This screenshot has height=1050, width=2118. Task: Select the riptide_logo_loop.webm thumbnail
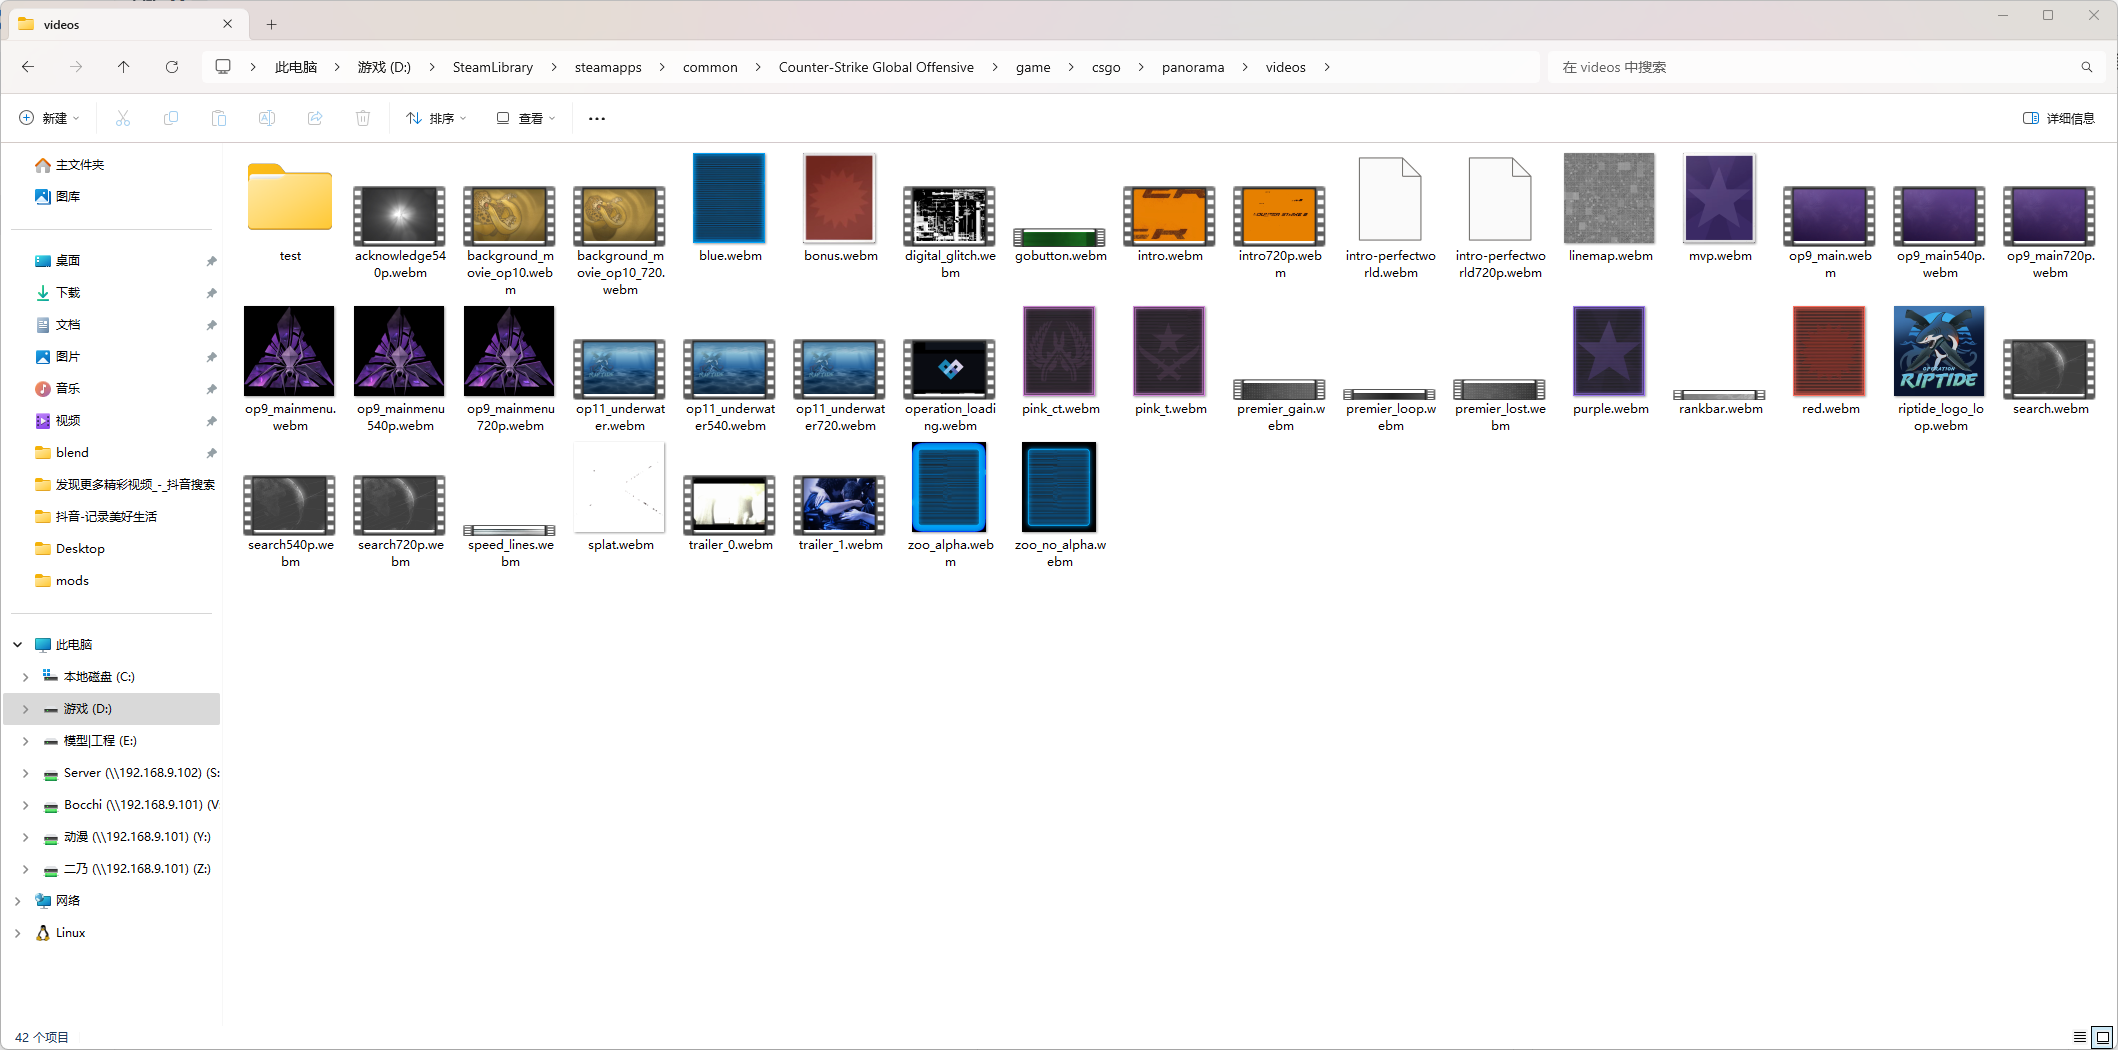coord(1939,352)
